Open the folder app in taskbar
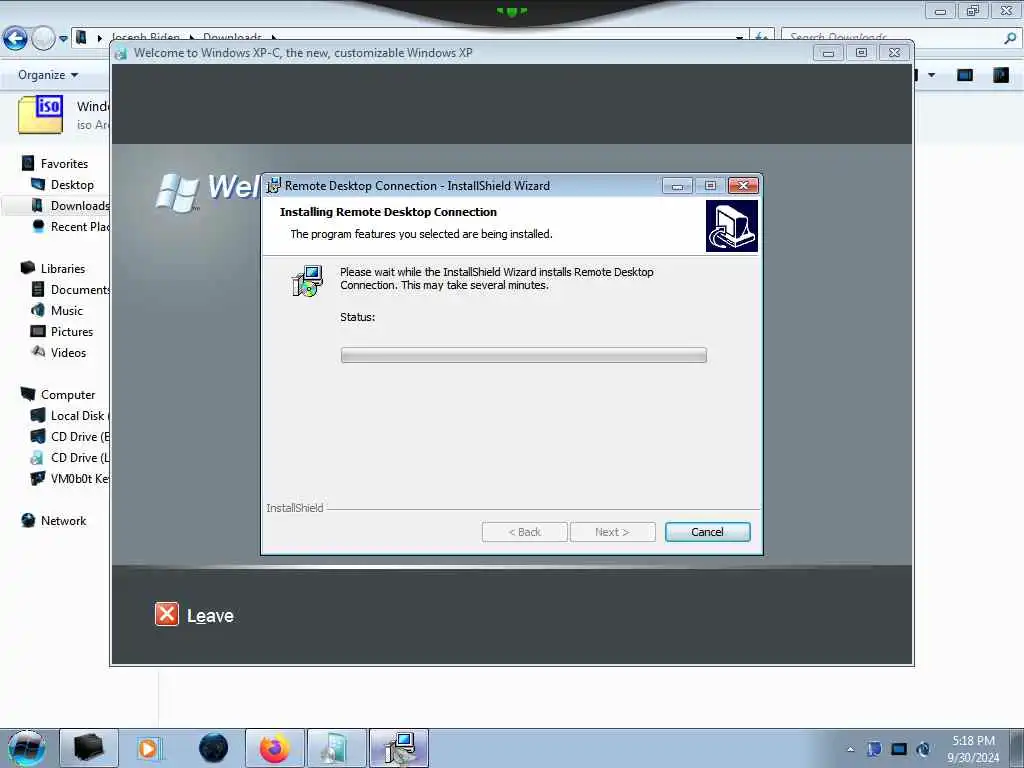This screenshot has width=1024, height=768. coord(89,748)
